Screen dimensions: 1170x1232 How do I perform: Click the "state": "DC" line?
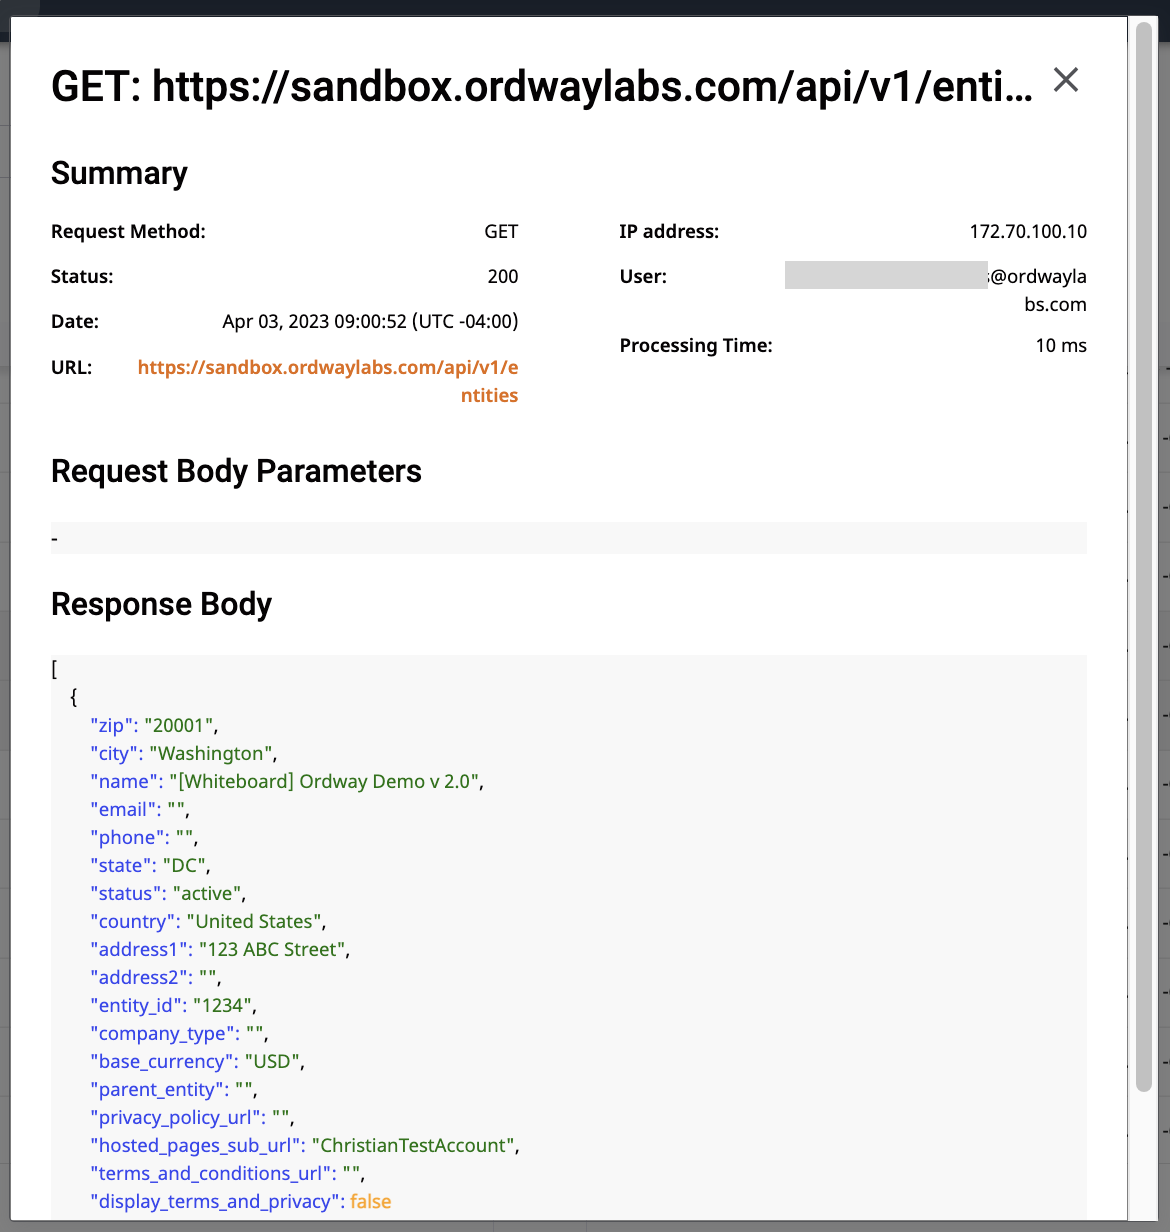pyautogui.click(x=150, y=865)
